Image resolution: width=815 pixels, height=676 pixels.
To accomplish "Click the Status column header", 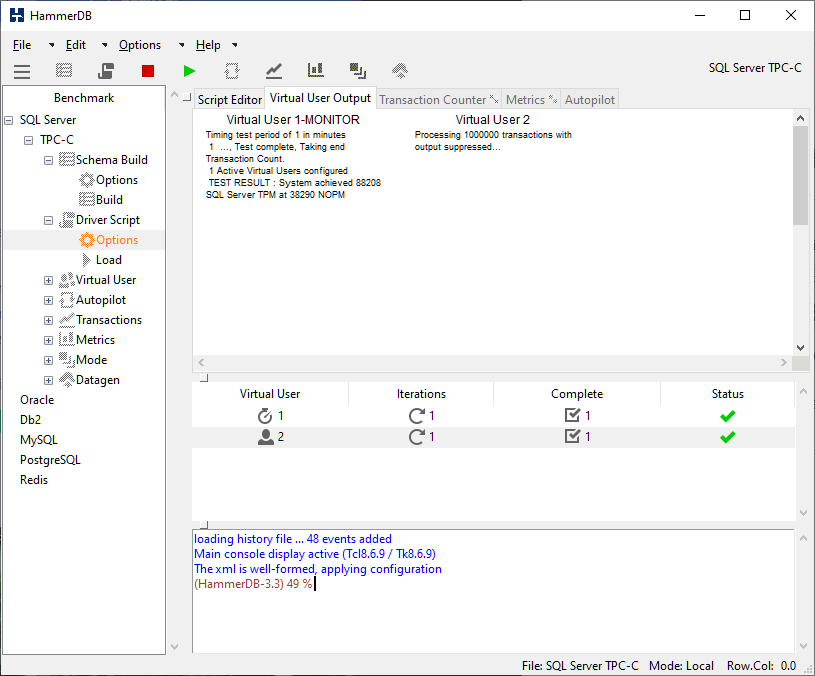I will (x=728, y=394).
